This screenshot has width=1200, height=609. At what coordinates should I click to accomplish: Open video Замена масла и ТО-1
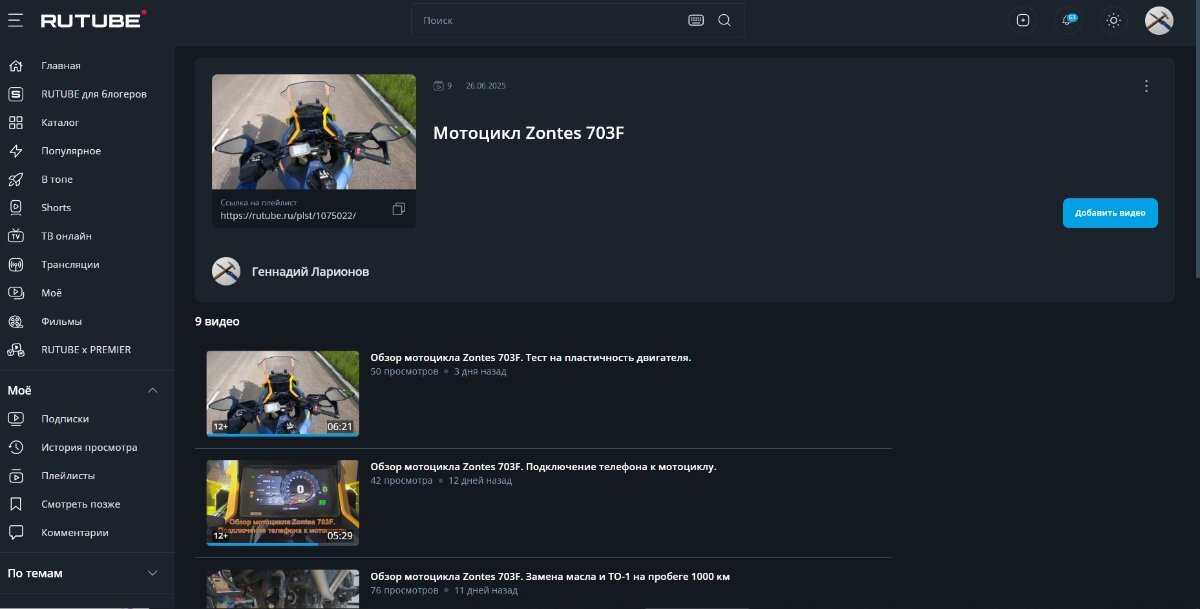(x=550, y=576)
